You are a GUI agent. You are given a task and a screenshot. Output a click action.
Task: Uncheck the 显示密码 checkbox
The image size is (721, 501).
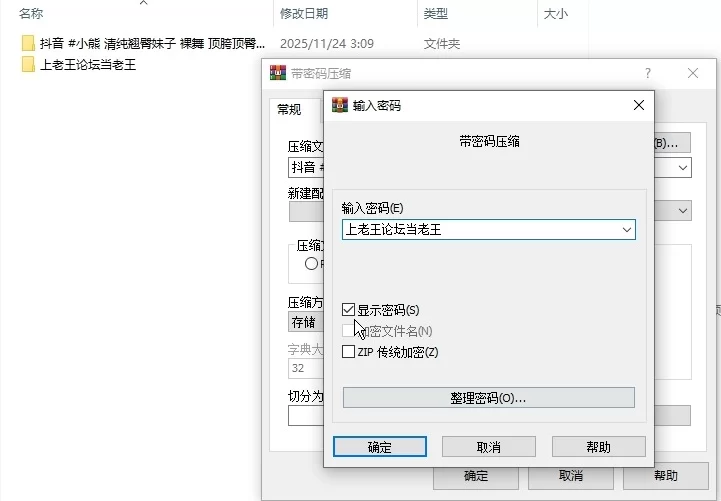point(349,310)
